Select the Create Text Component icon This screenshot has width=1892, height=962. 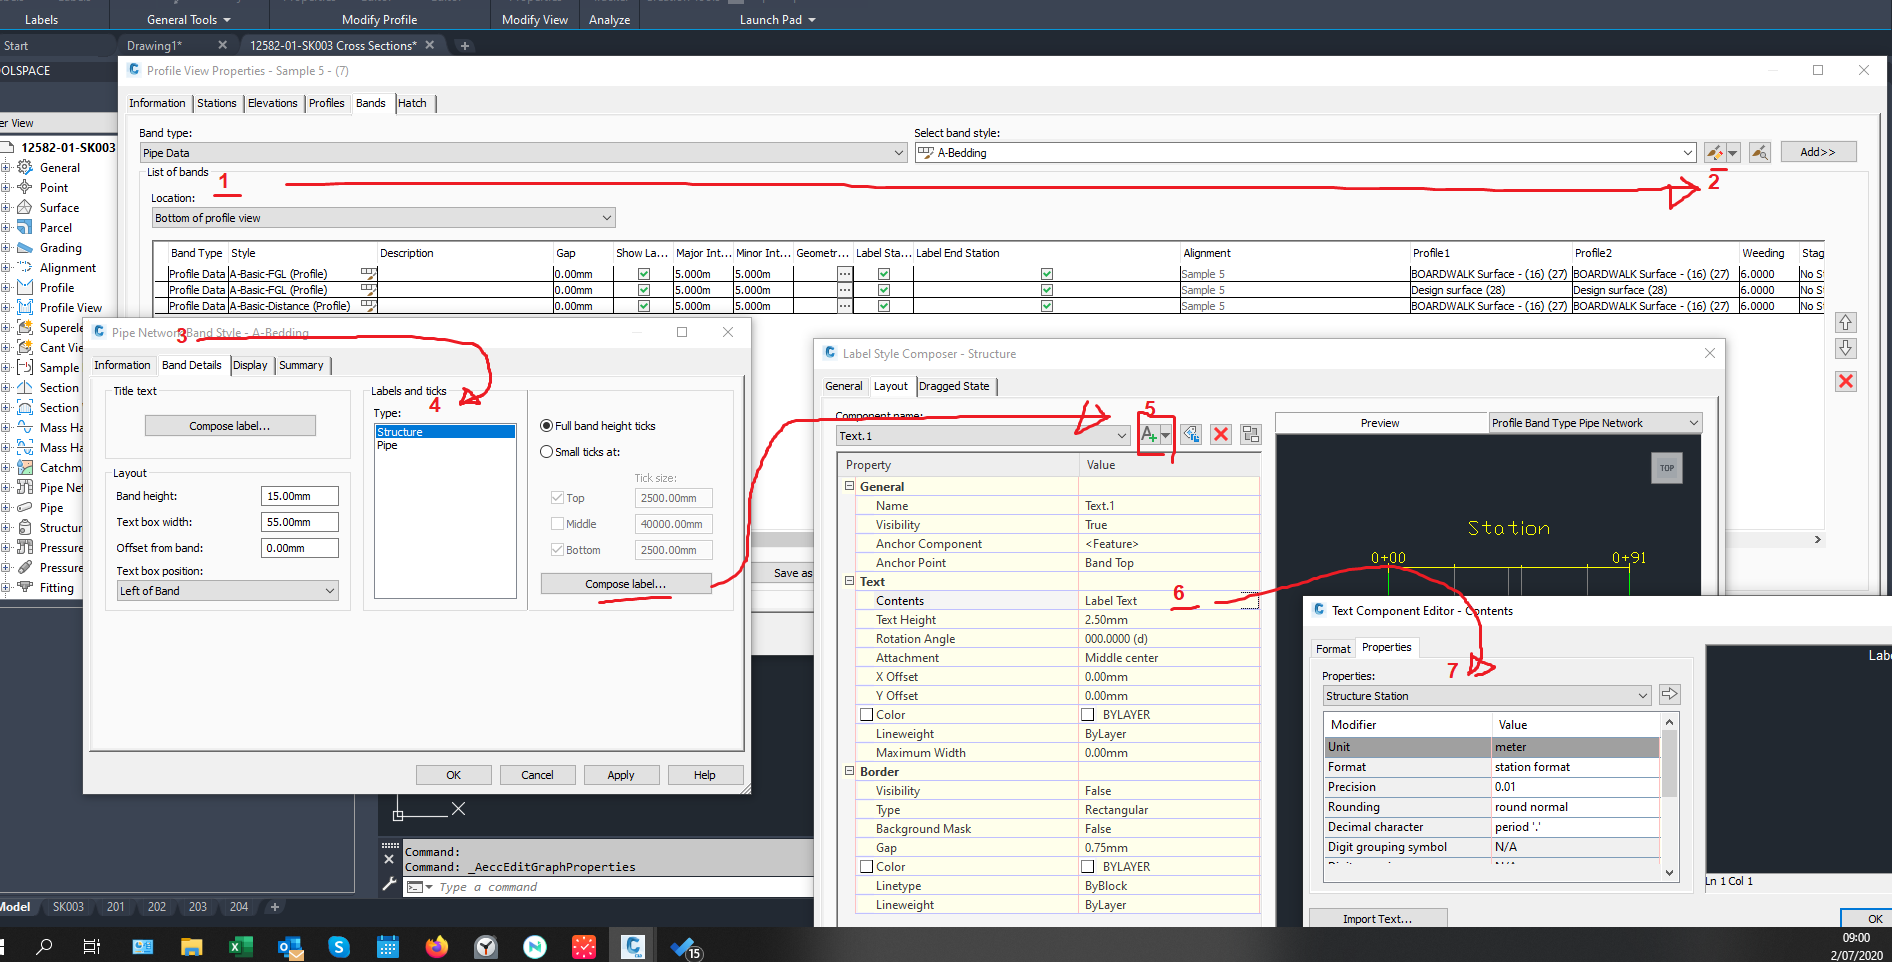tap(1150, 434)
